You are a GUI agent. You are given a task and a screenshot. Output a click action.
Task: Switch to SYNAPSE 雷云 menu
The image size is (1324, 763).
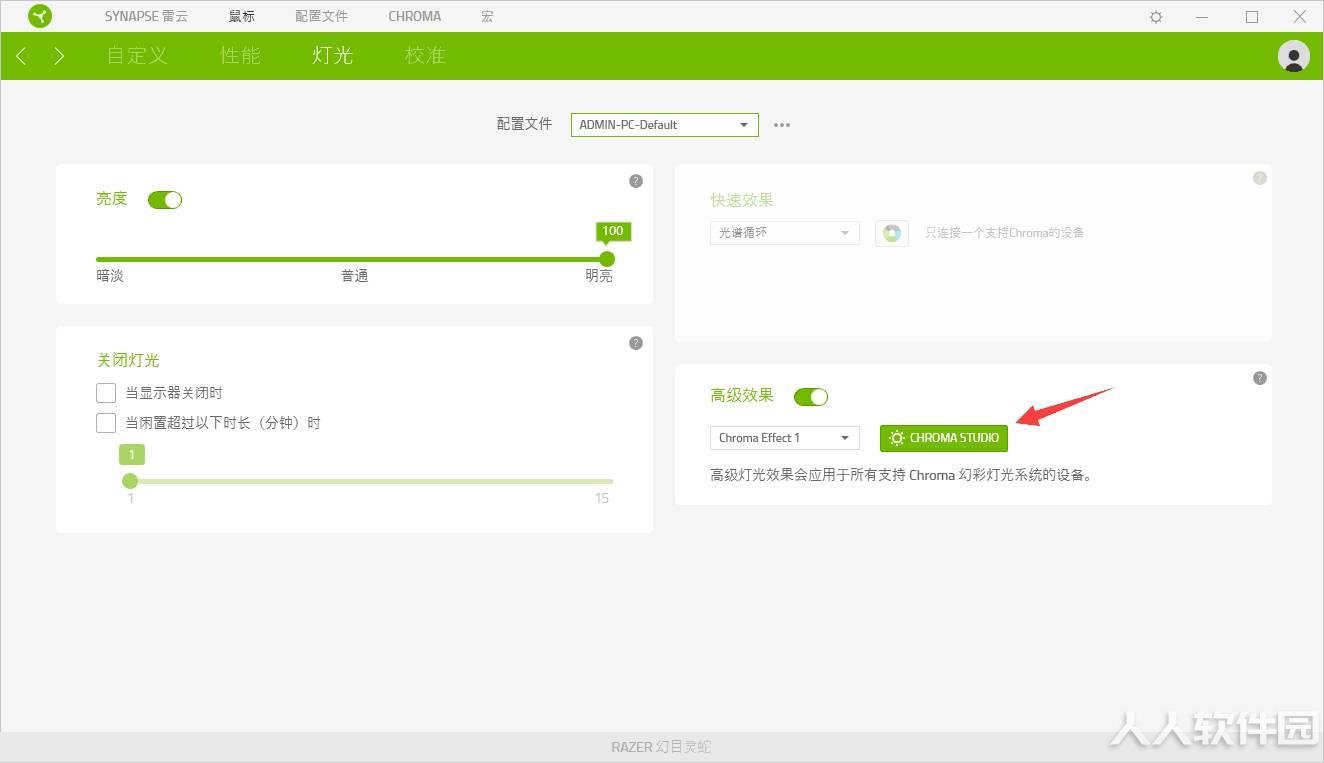146,17
